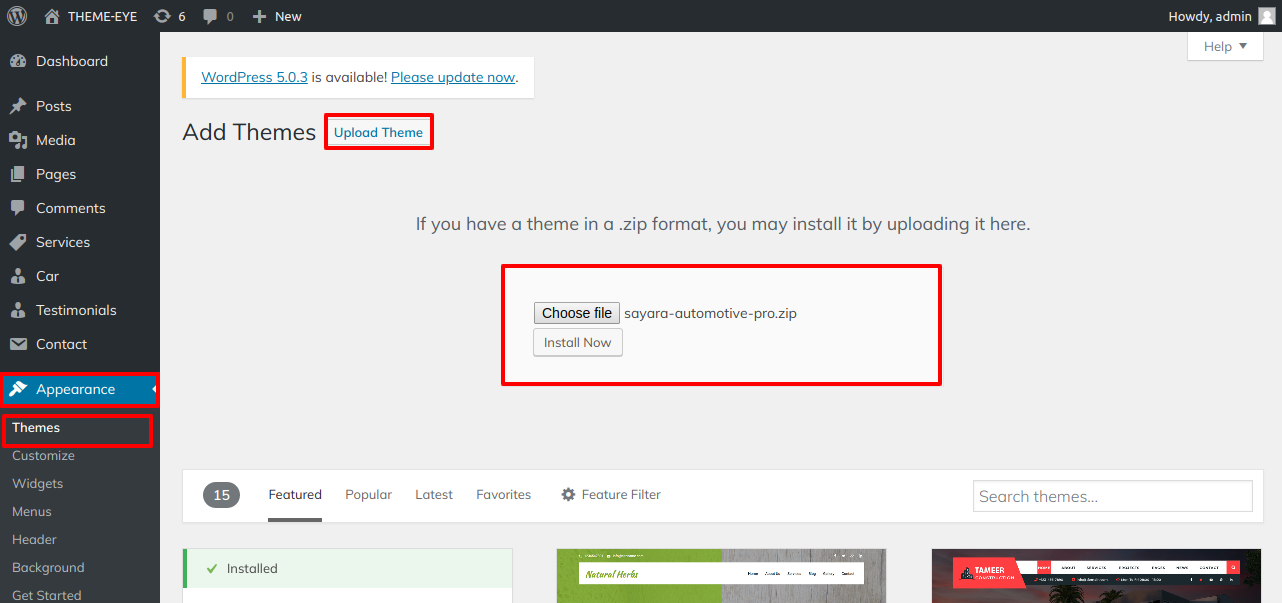Viewport: 1282px width, 603px height.
Task: Open the WordPress logo menu
Action: [x=15, y=15]
